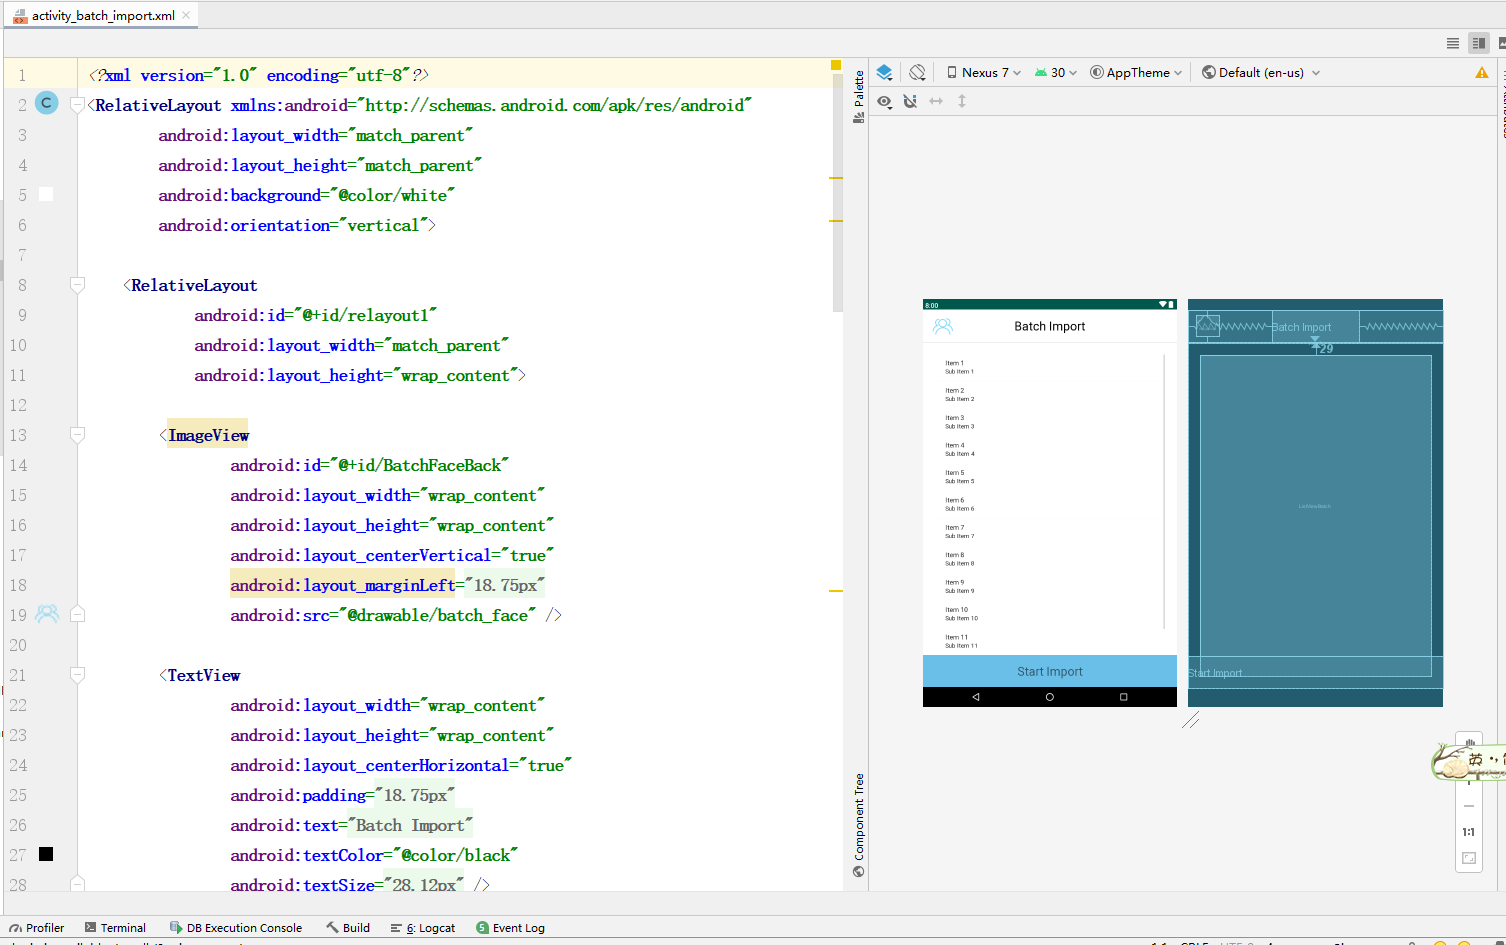Open the Default (en-us) locale dropdown
This screenshot has height=945, width=1506.
(x=1261, y=73)
